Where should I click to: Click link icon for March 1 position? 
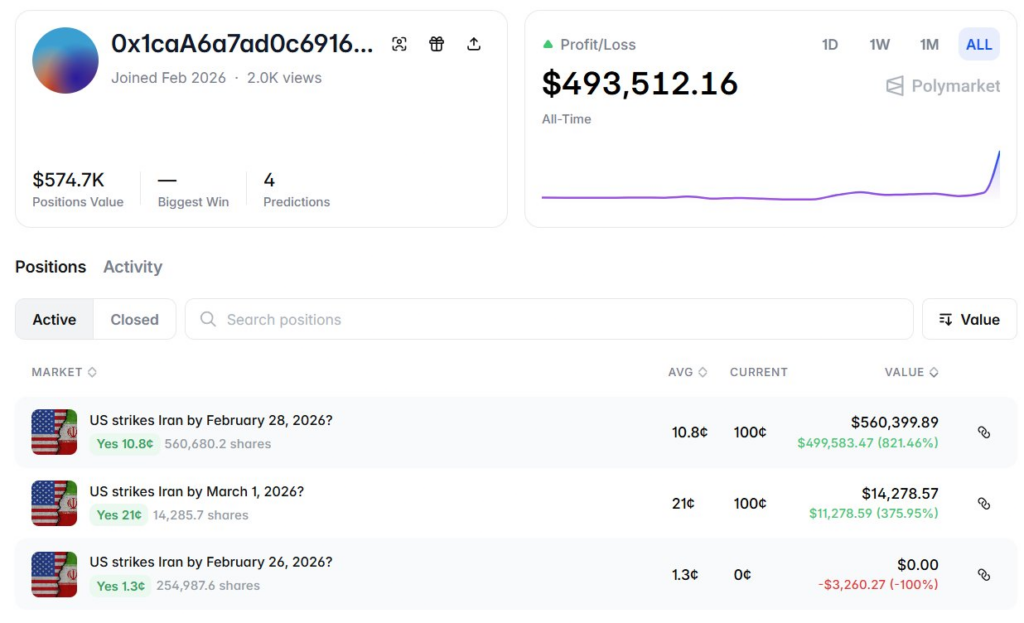(983, 503)
